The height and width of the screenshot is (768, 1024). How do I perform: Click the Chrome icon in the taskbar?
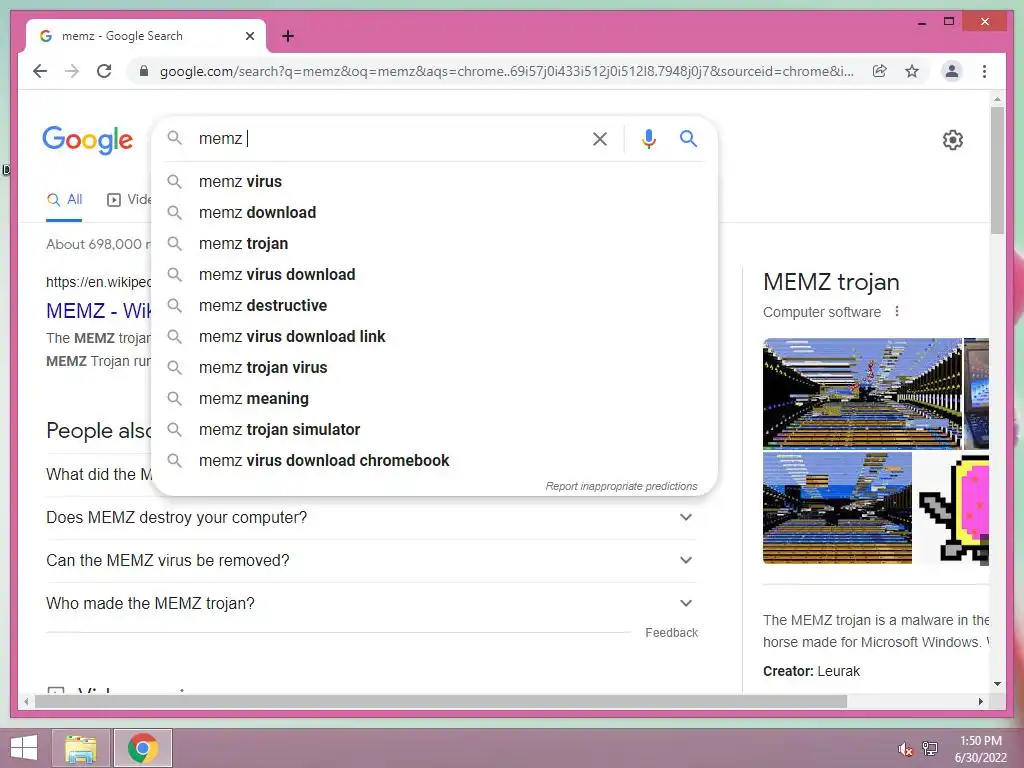pos(143,748)
